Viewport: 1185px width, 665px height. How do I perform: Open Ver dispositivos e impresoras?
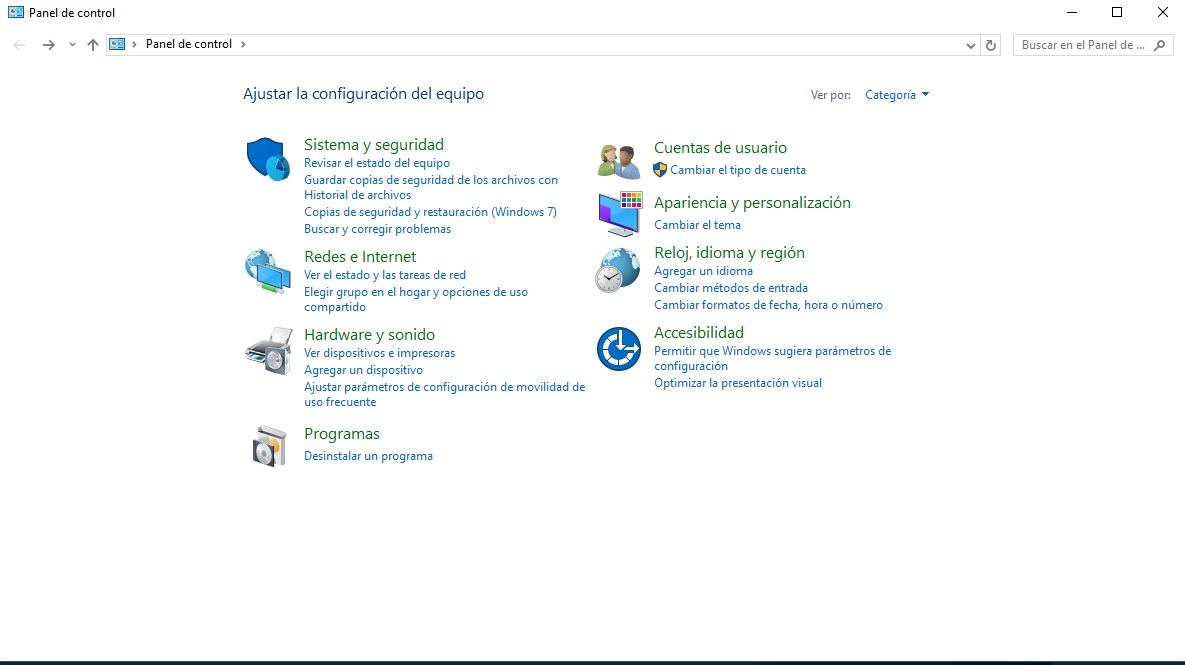click(x=379, y=353)
